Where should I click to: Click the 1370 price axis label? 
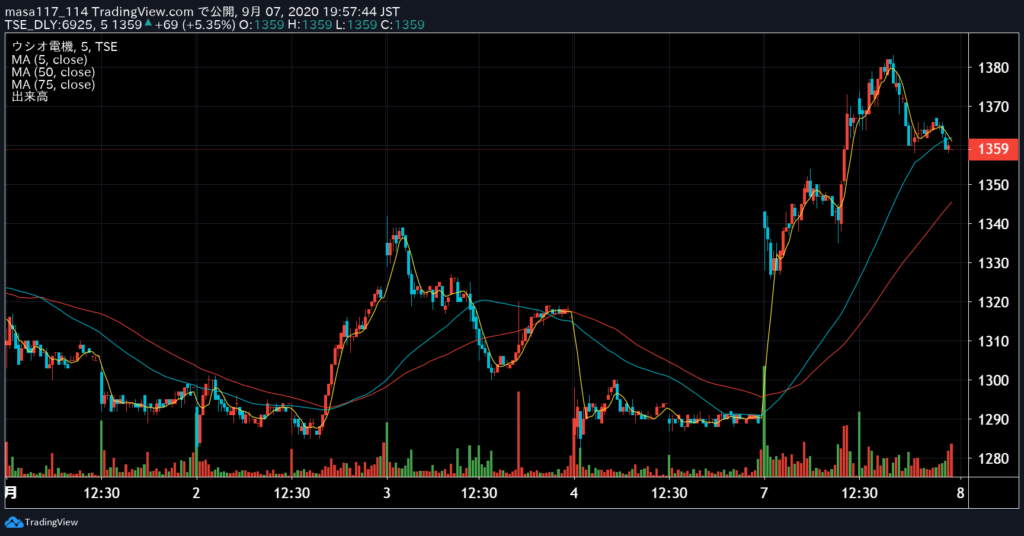pos(993,106)
